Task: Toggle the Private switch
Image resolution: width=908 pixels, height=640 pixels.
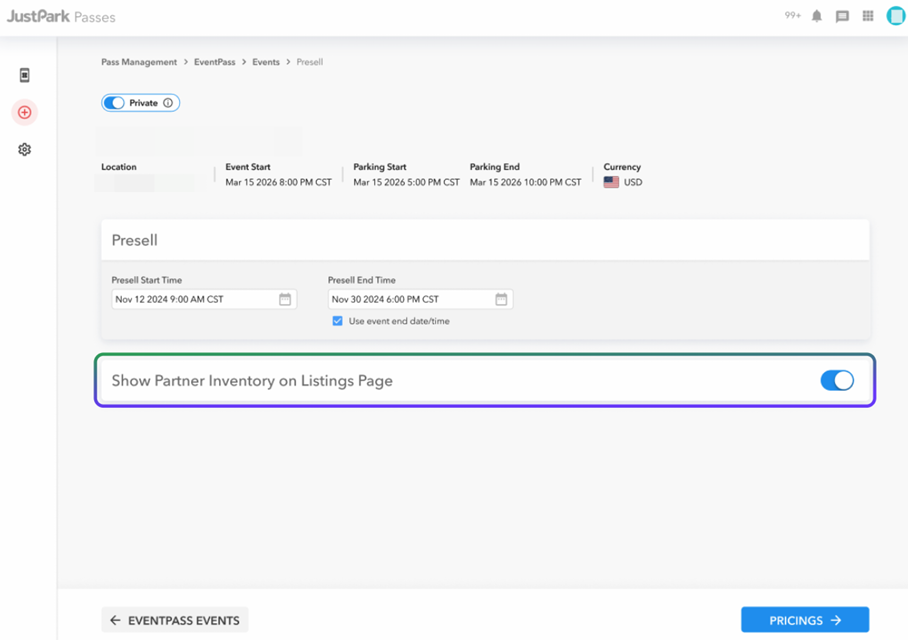Action: click(x=114, y=103)
